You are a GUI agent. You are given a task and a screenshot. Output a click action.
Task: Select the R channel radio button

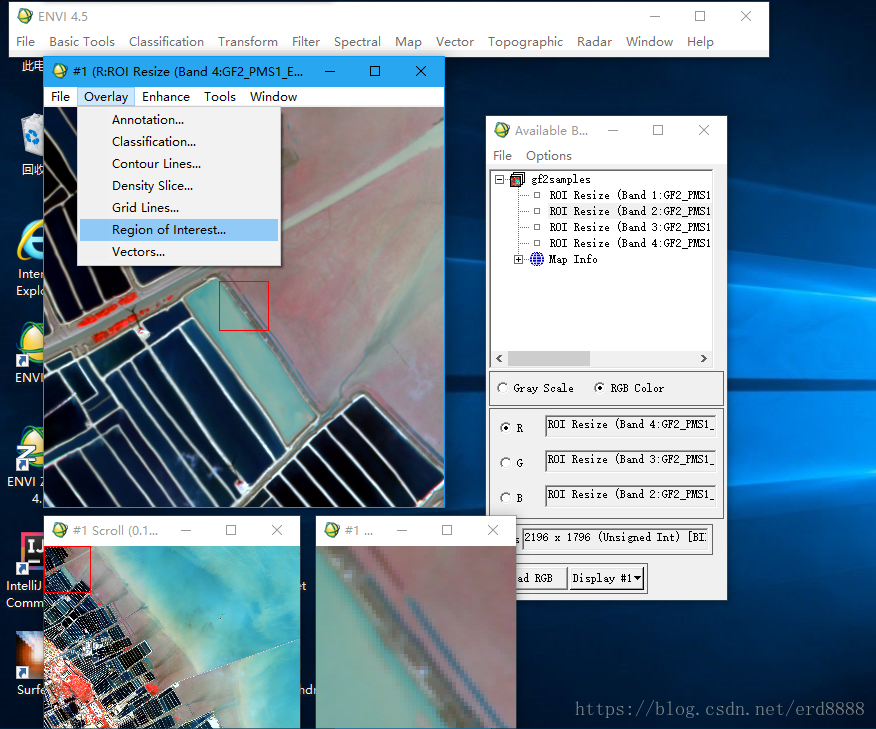click(506, 427)
